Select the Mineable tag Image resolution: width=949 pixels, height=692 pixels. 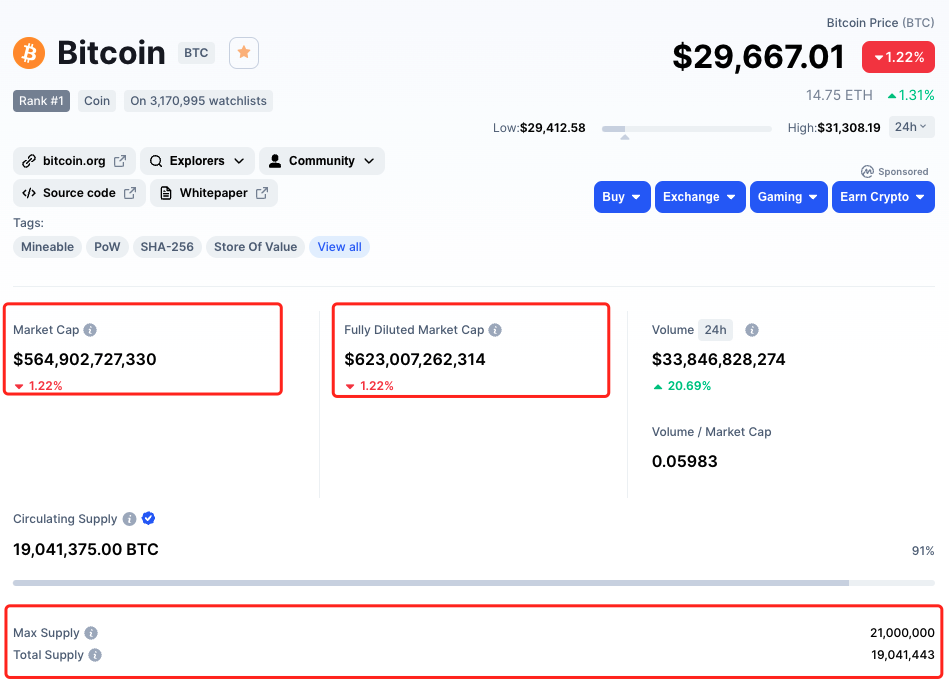(x=47, y=247)
